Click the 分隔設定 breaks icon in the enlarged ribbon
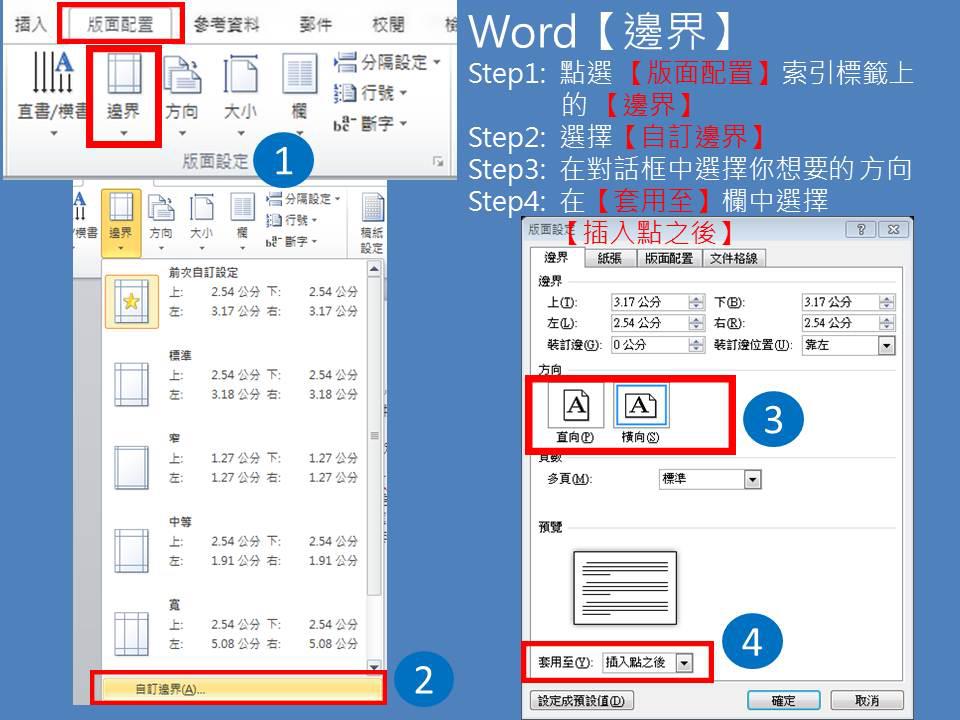The height and width of the screenshot is (720, 960). point(345,62)
